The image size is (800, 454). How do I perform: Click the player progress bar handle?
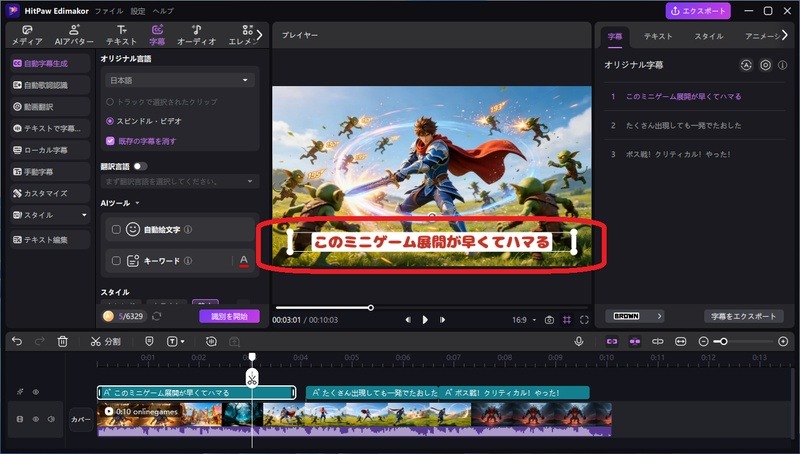tap(371, 308)
